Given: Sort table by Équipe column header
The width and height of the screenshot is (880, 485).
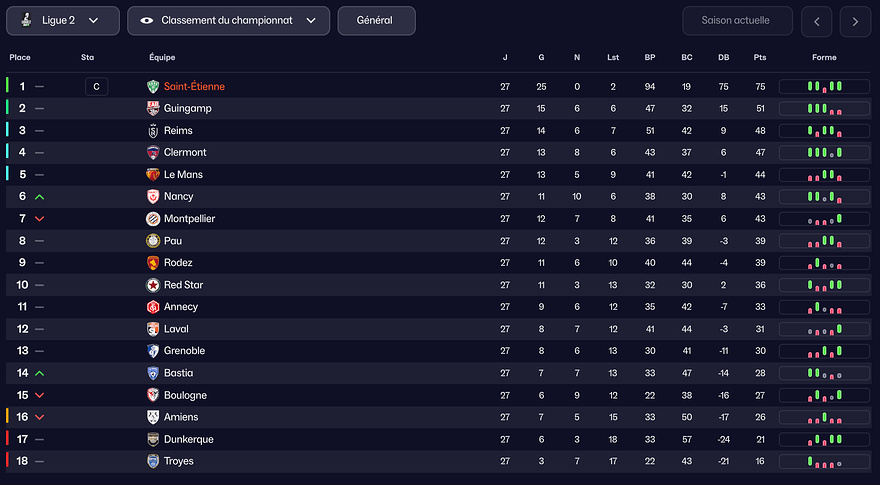Looking at the screenshot, I should (162, 58).
